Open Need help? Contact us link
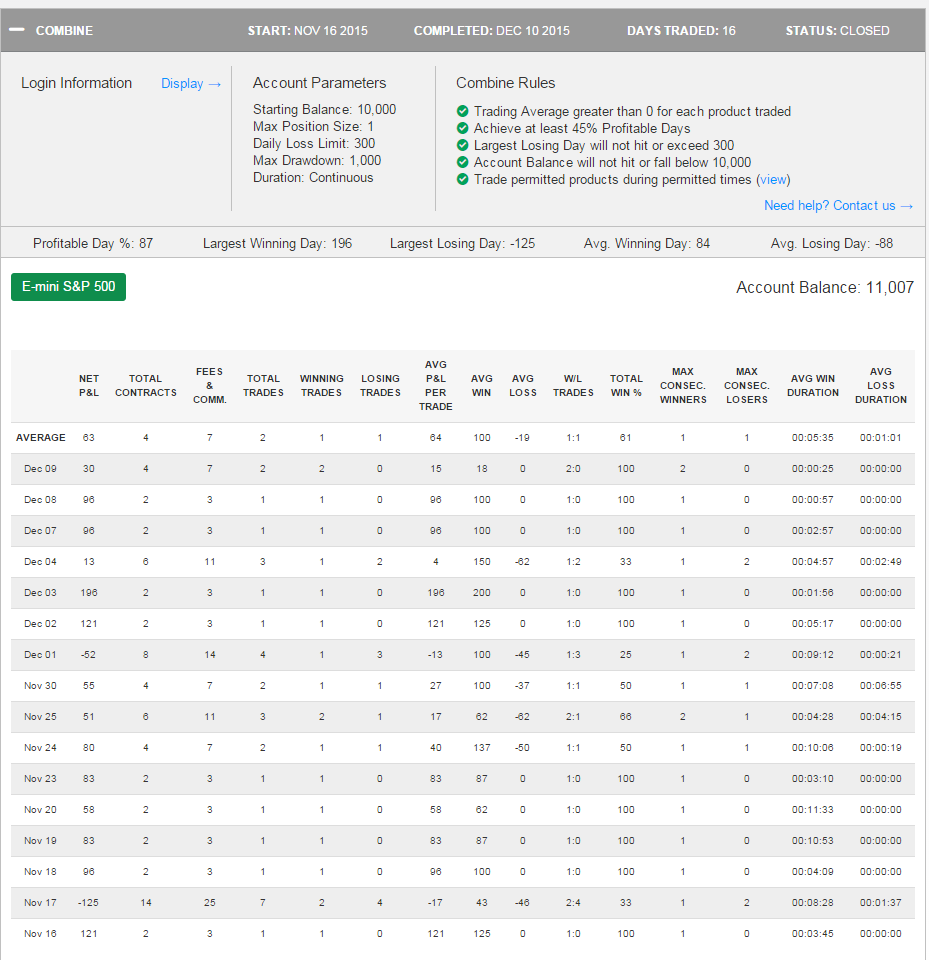929x960 pixels. click(838, 206)
